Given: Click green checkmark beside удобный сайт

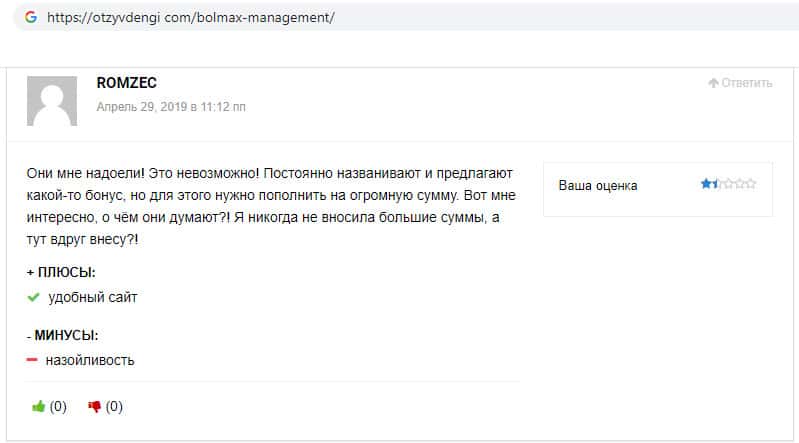Looking at the screenshot, I should [x=34, y=297].
